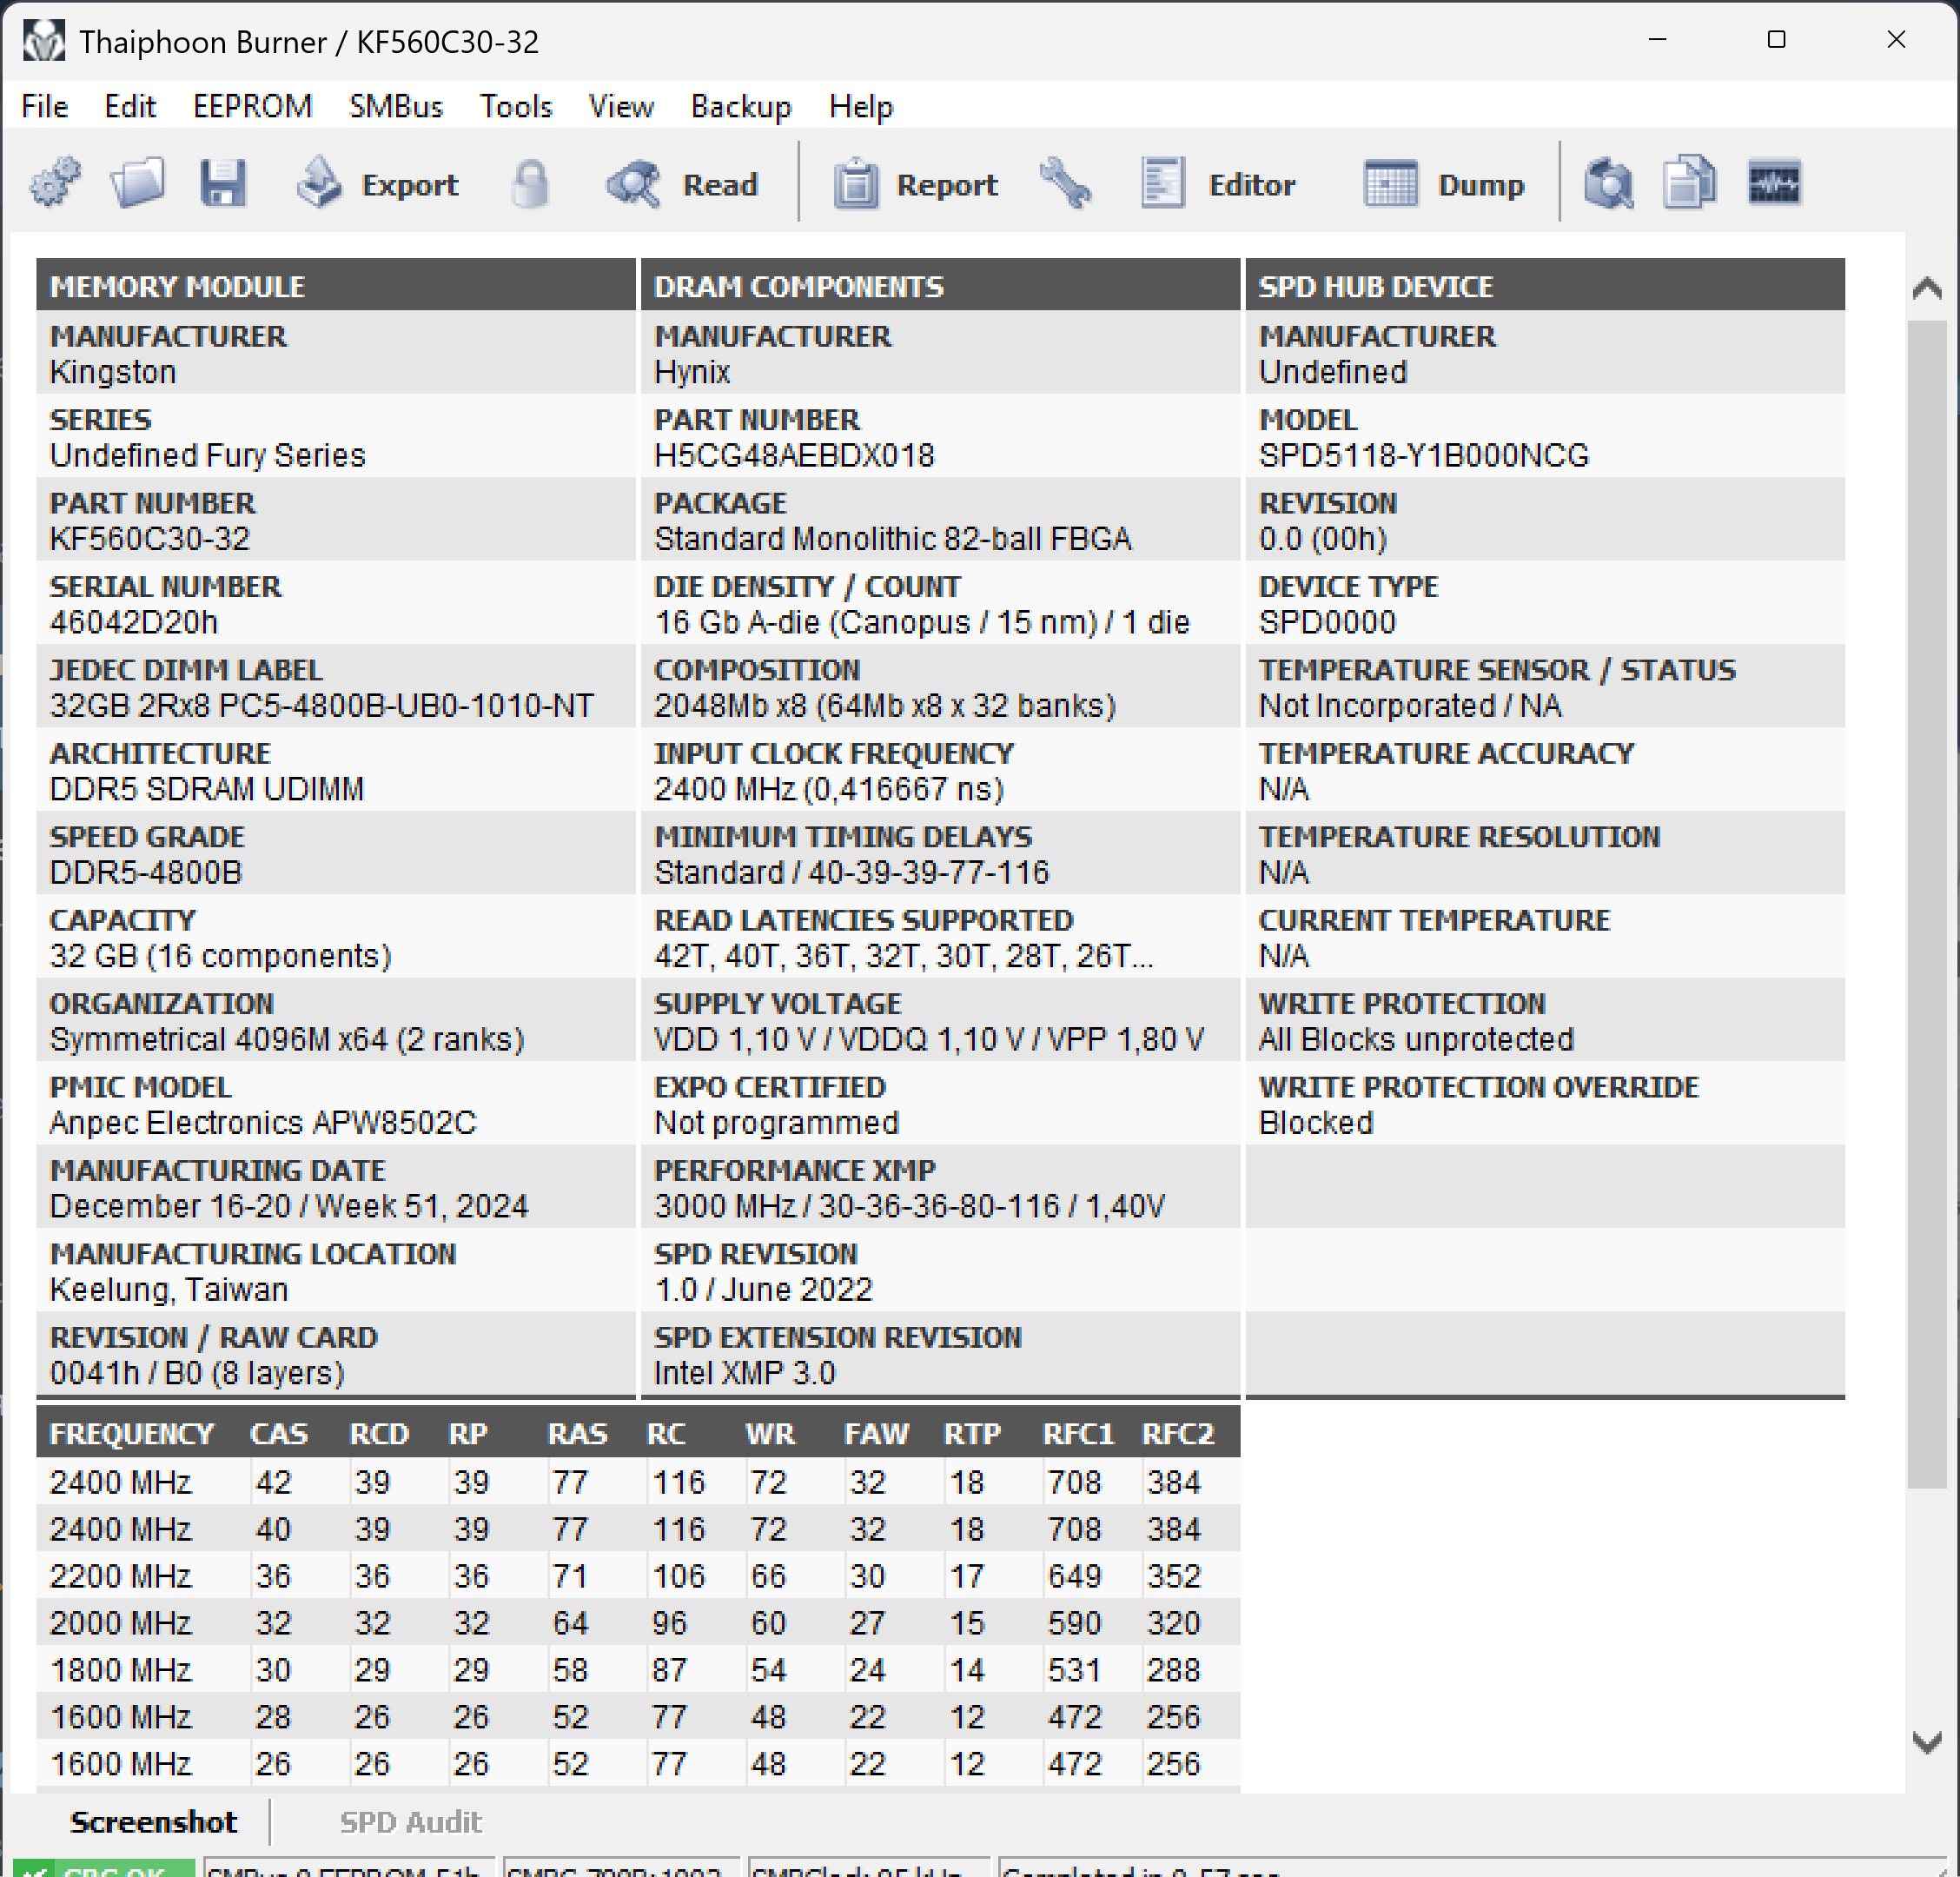
Task: Switch to the SPD Audit tab
Action: point(410,1822)
